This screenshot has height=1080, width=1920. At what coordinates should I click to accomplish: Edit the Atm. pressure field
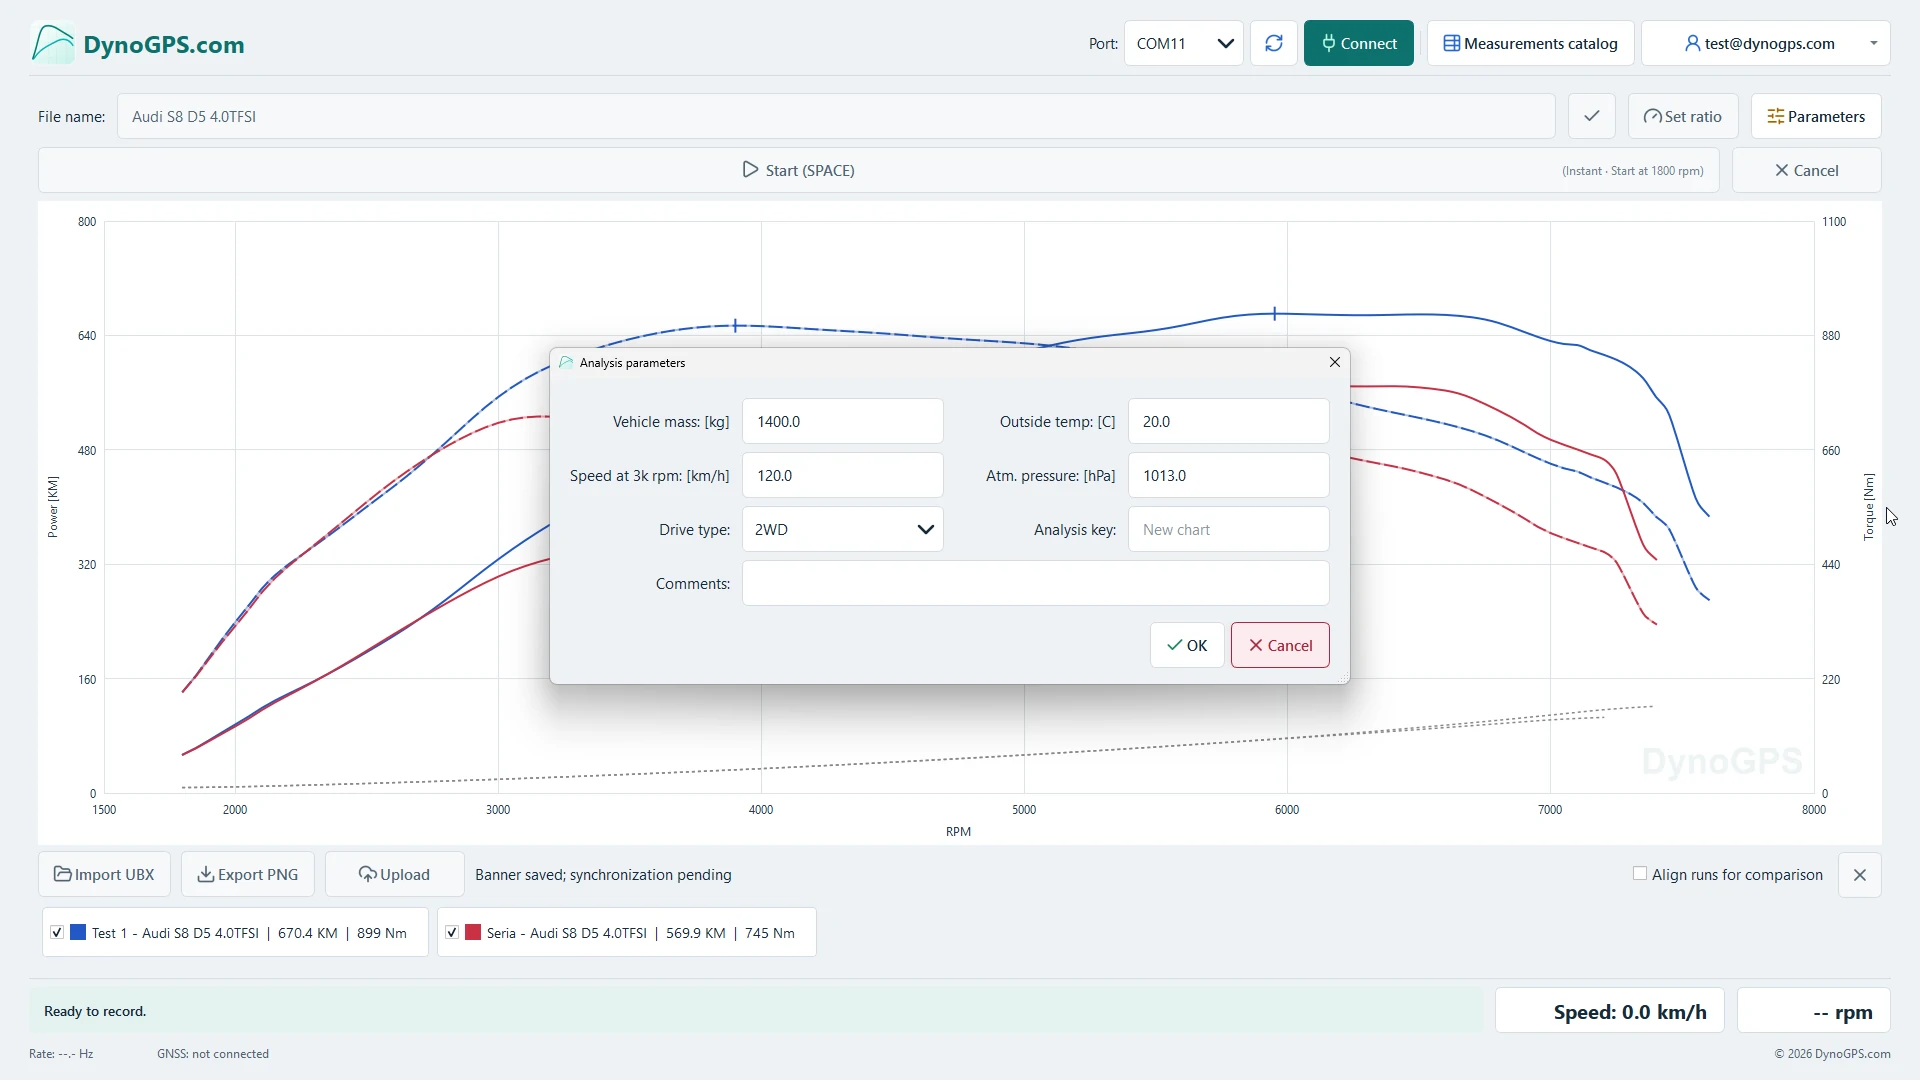[1228, 475]
